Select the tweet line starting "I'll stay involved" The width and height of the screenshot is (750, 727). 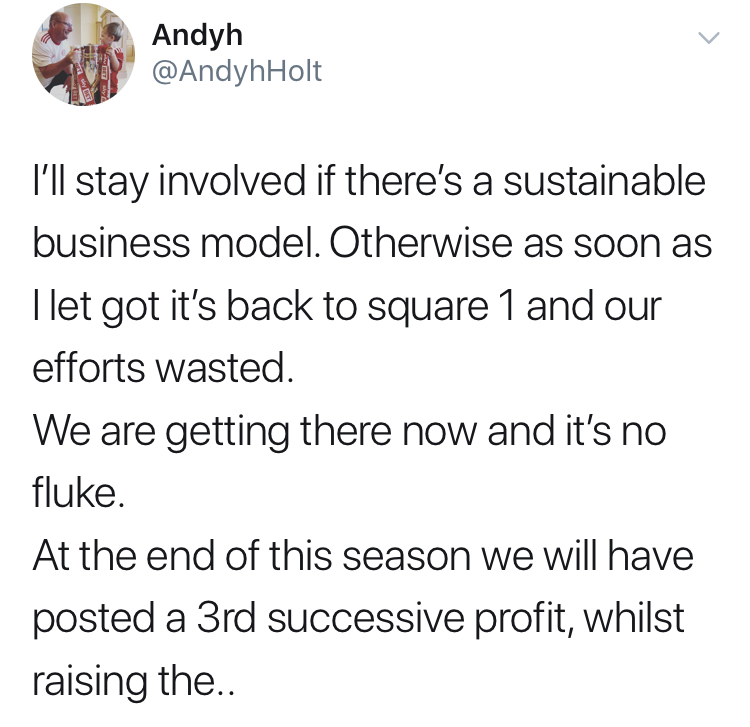(x=369, y=182)
